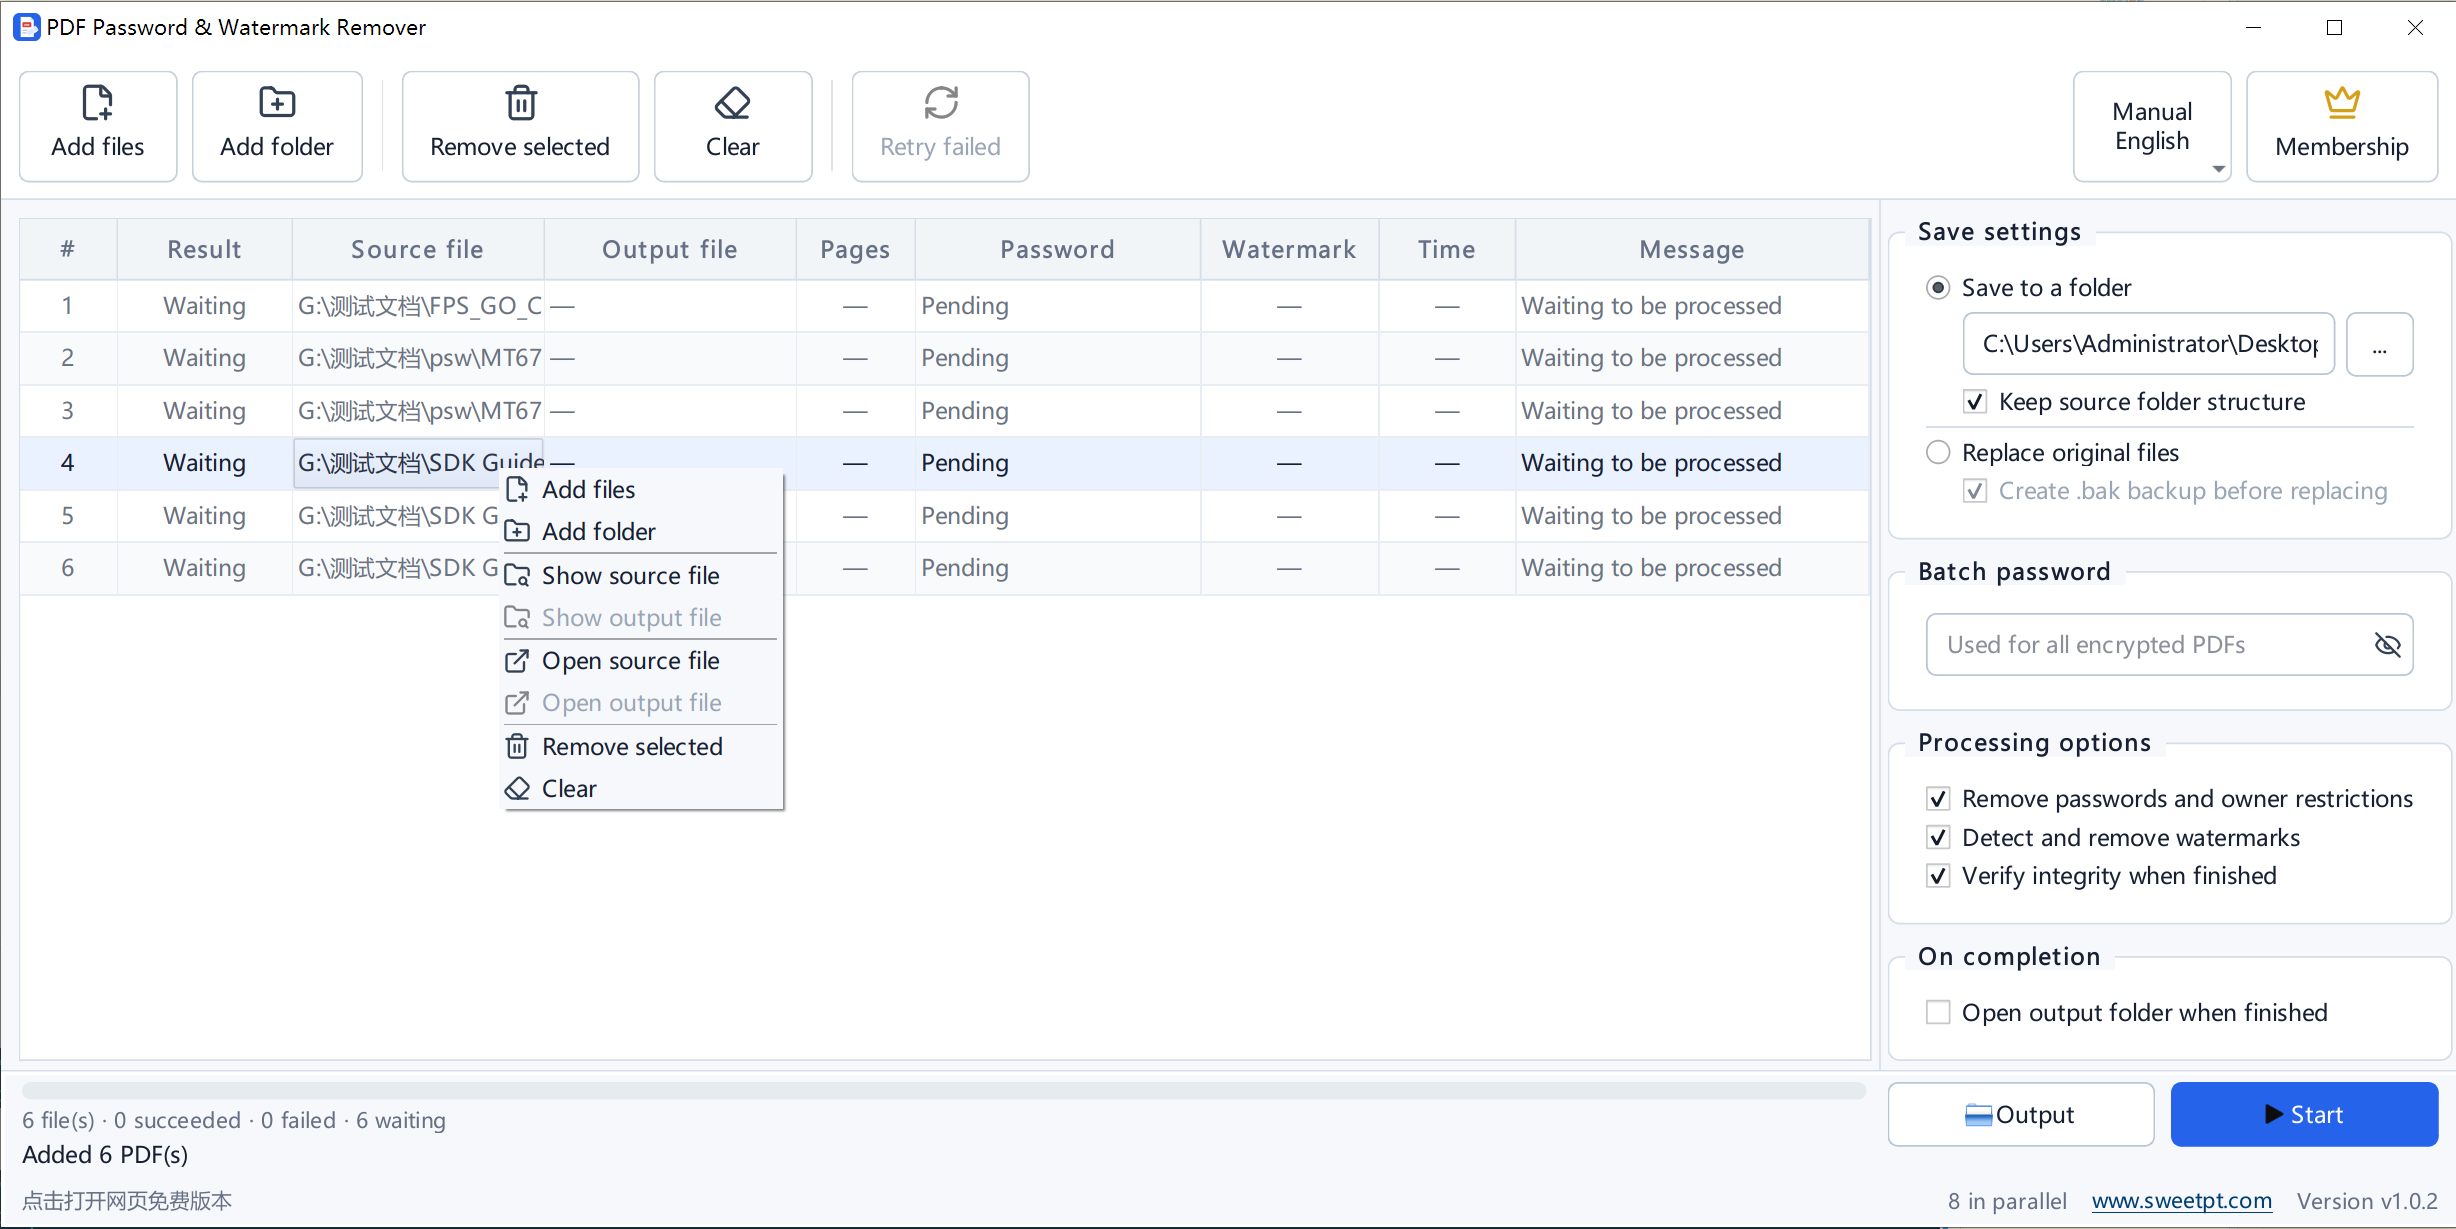Click "Waiting to be processed" in row 6

coord(1652,568)
